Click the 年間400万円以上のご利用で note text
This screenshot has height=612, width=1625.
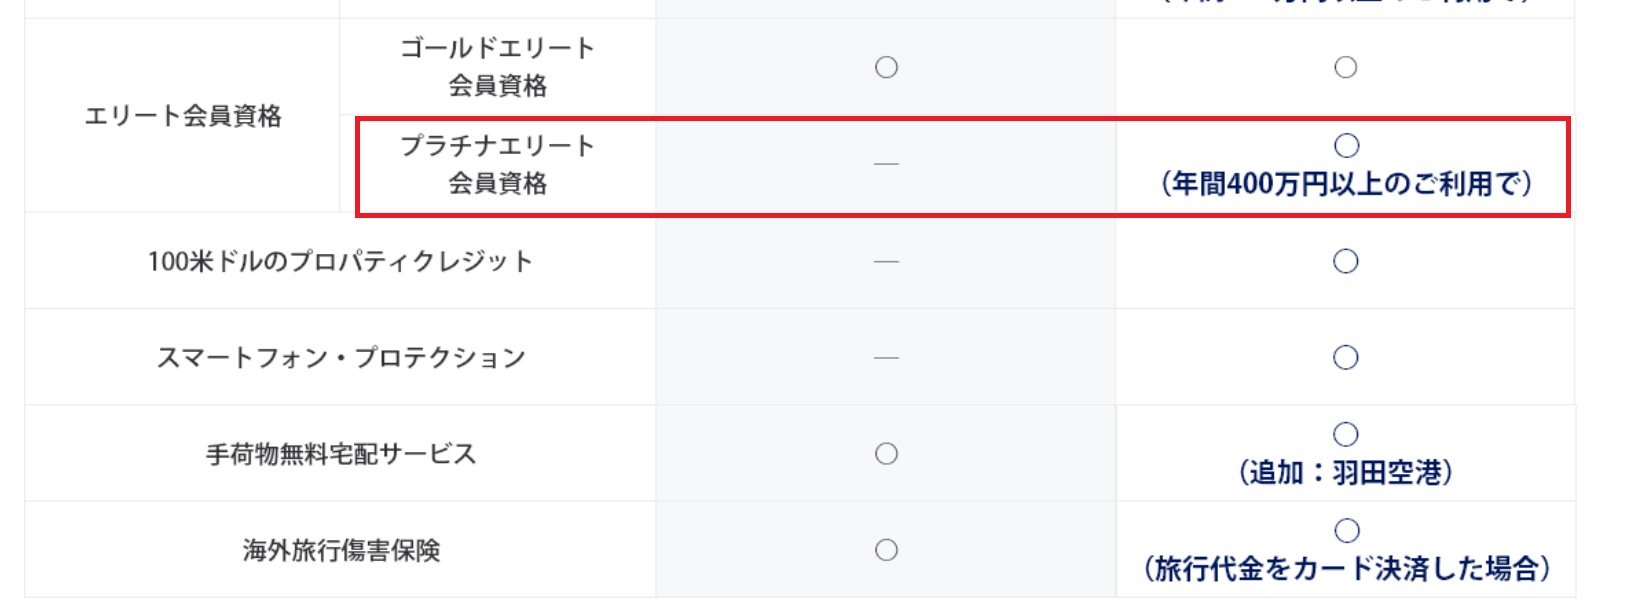pyautogui.click(x=1346, y=184)
